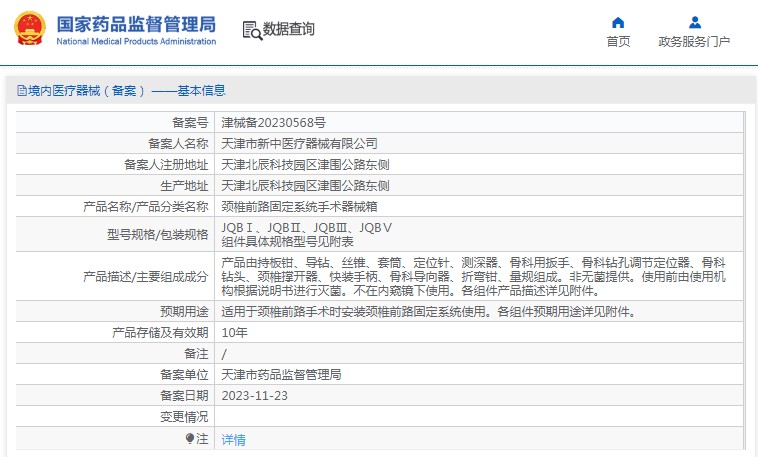Click the 首页 home icon
Image resolution: width=758 pixels, height=457 pixels.
tap(618, 22)
